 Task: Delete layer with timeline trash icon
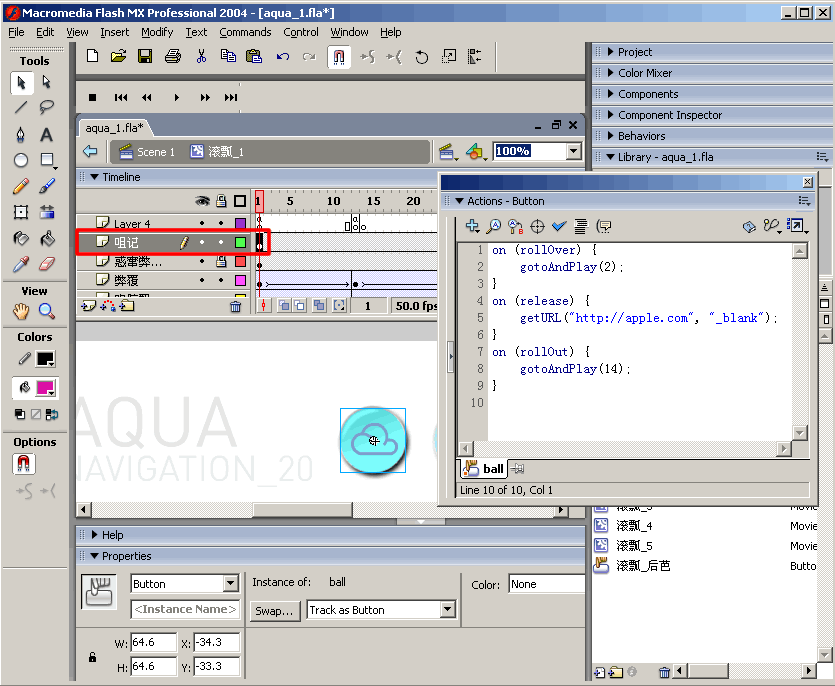(235, 306)
